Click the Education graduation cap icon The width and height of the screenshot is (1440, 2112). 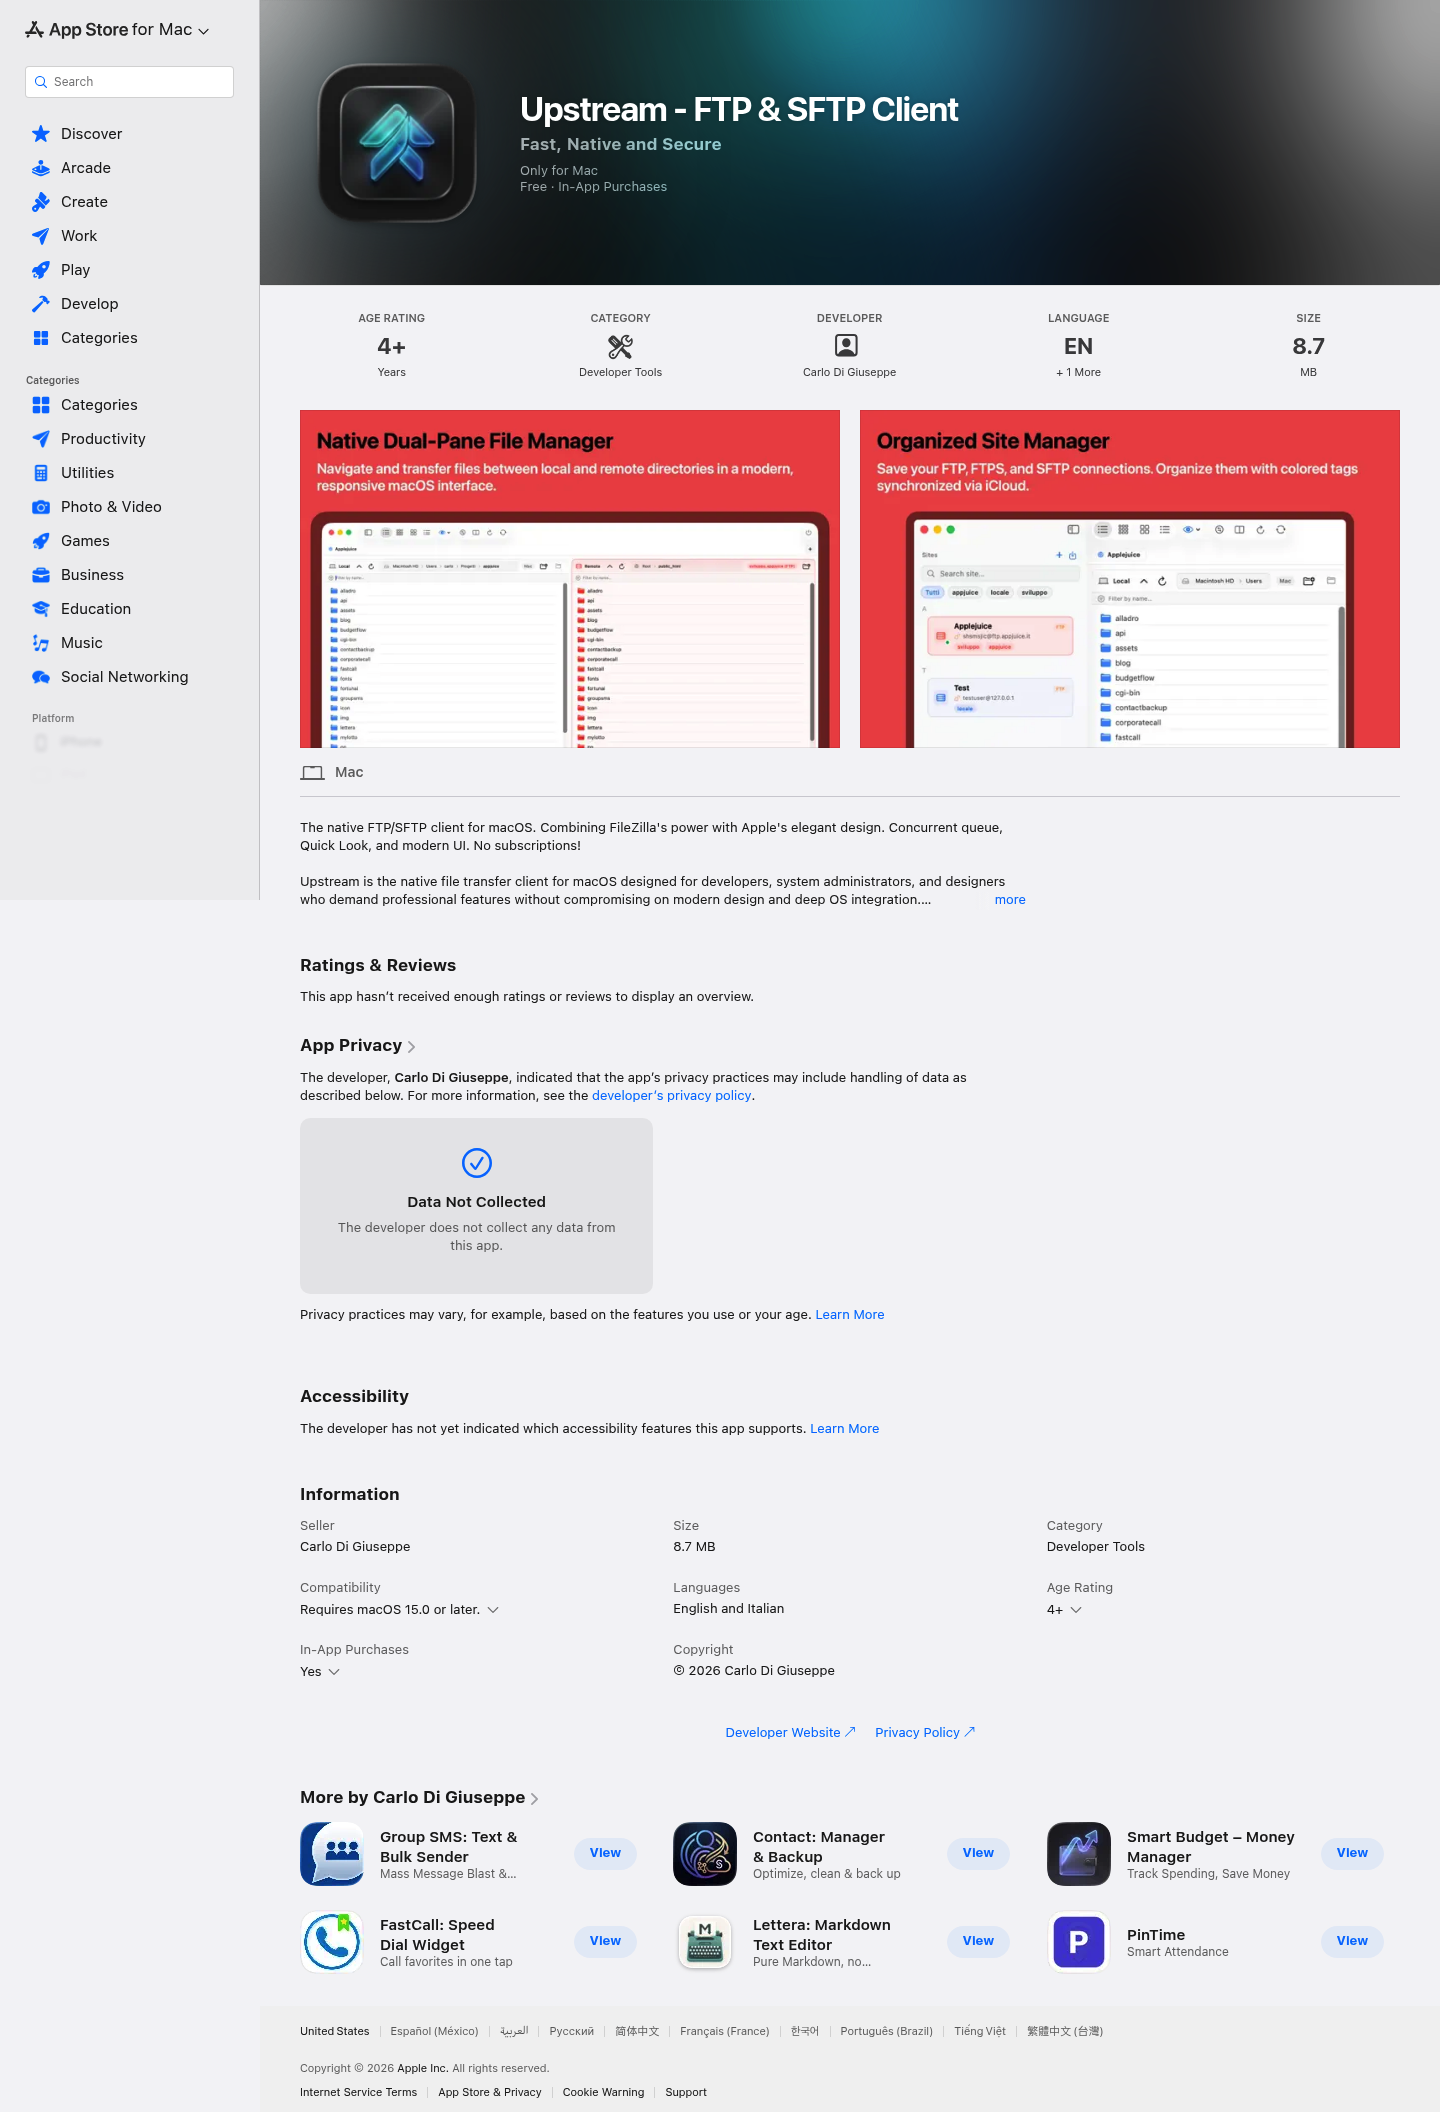(41, 609)
